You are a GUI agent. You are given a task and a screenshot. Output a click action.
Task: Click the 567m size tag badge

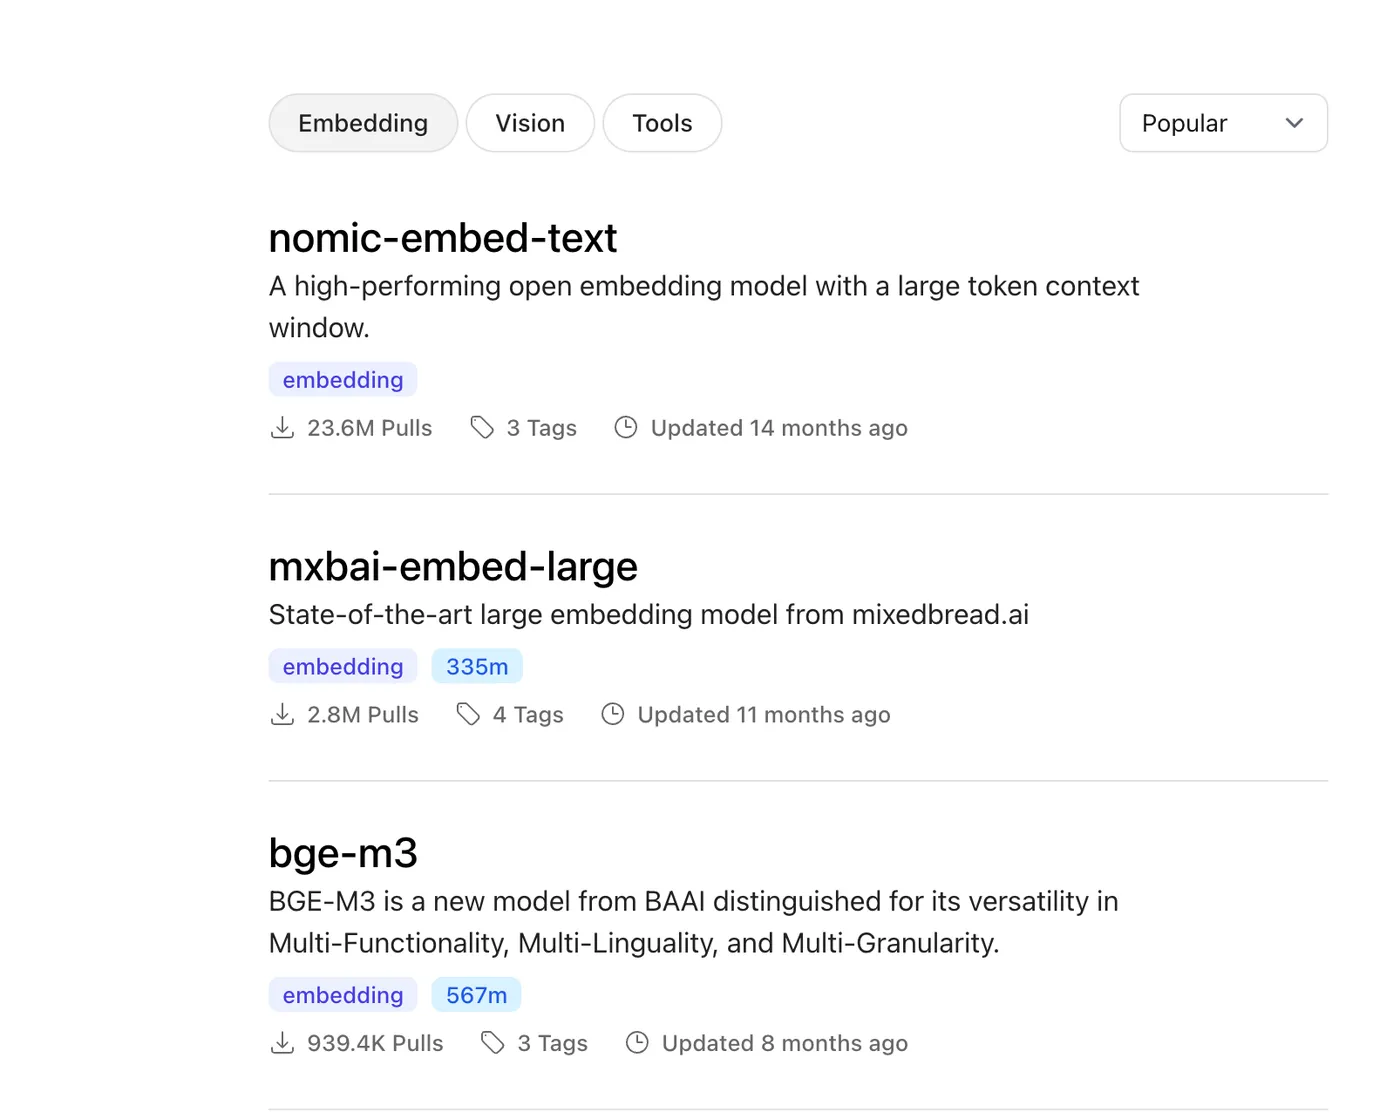tap(476, 995)
